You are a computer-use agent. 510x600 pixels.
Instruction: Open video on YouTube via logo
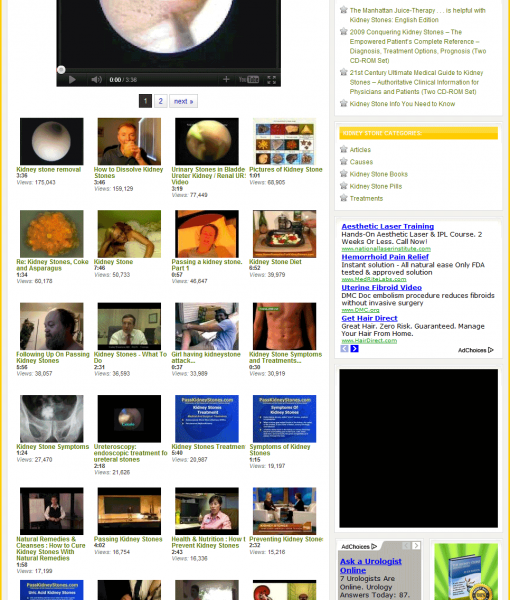coord(249,80)
